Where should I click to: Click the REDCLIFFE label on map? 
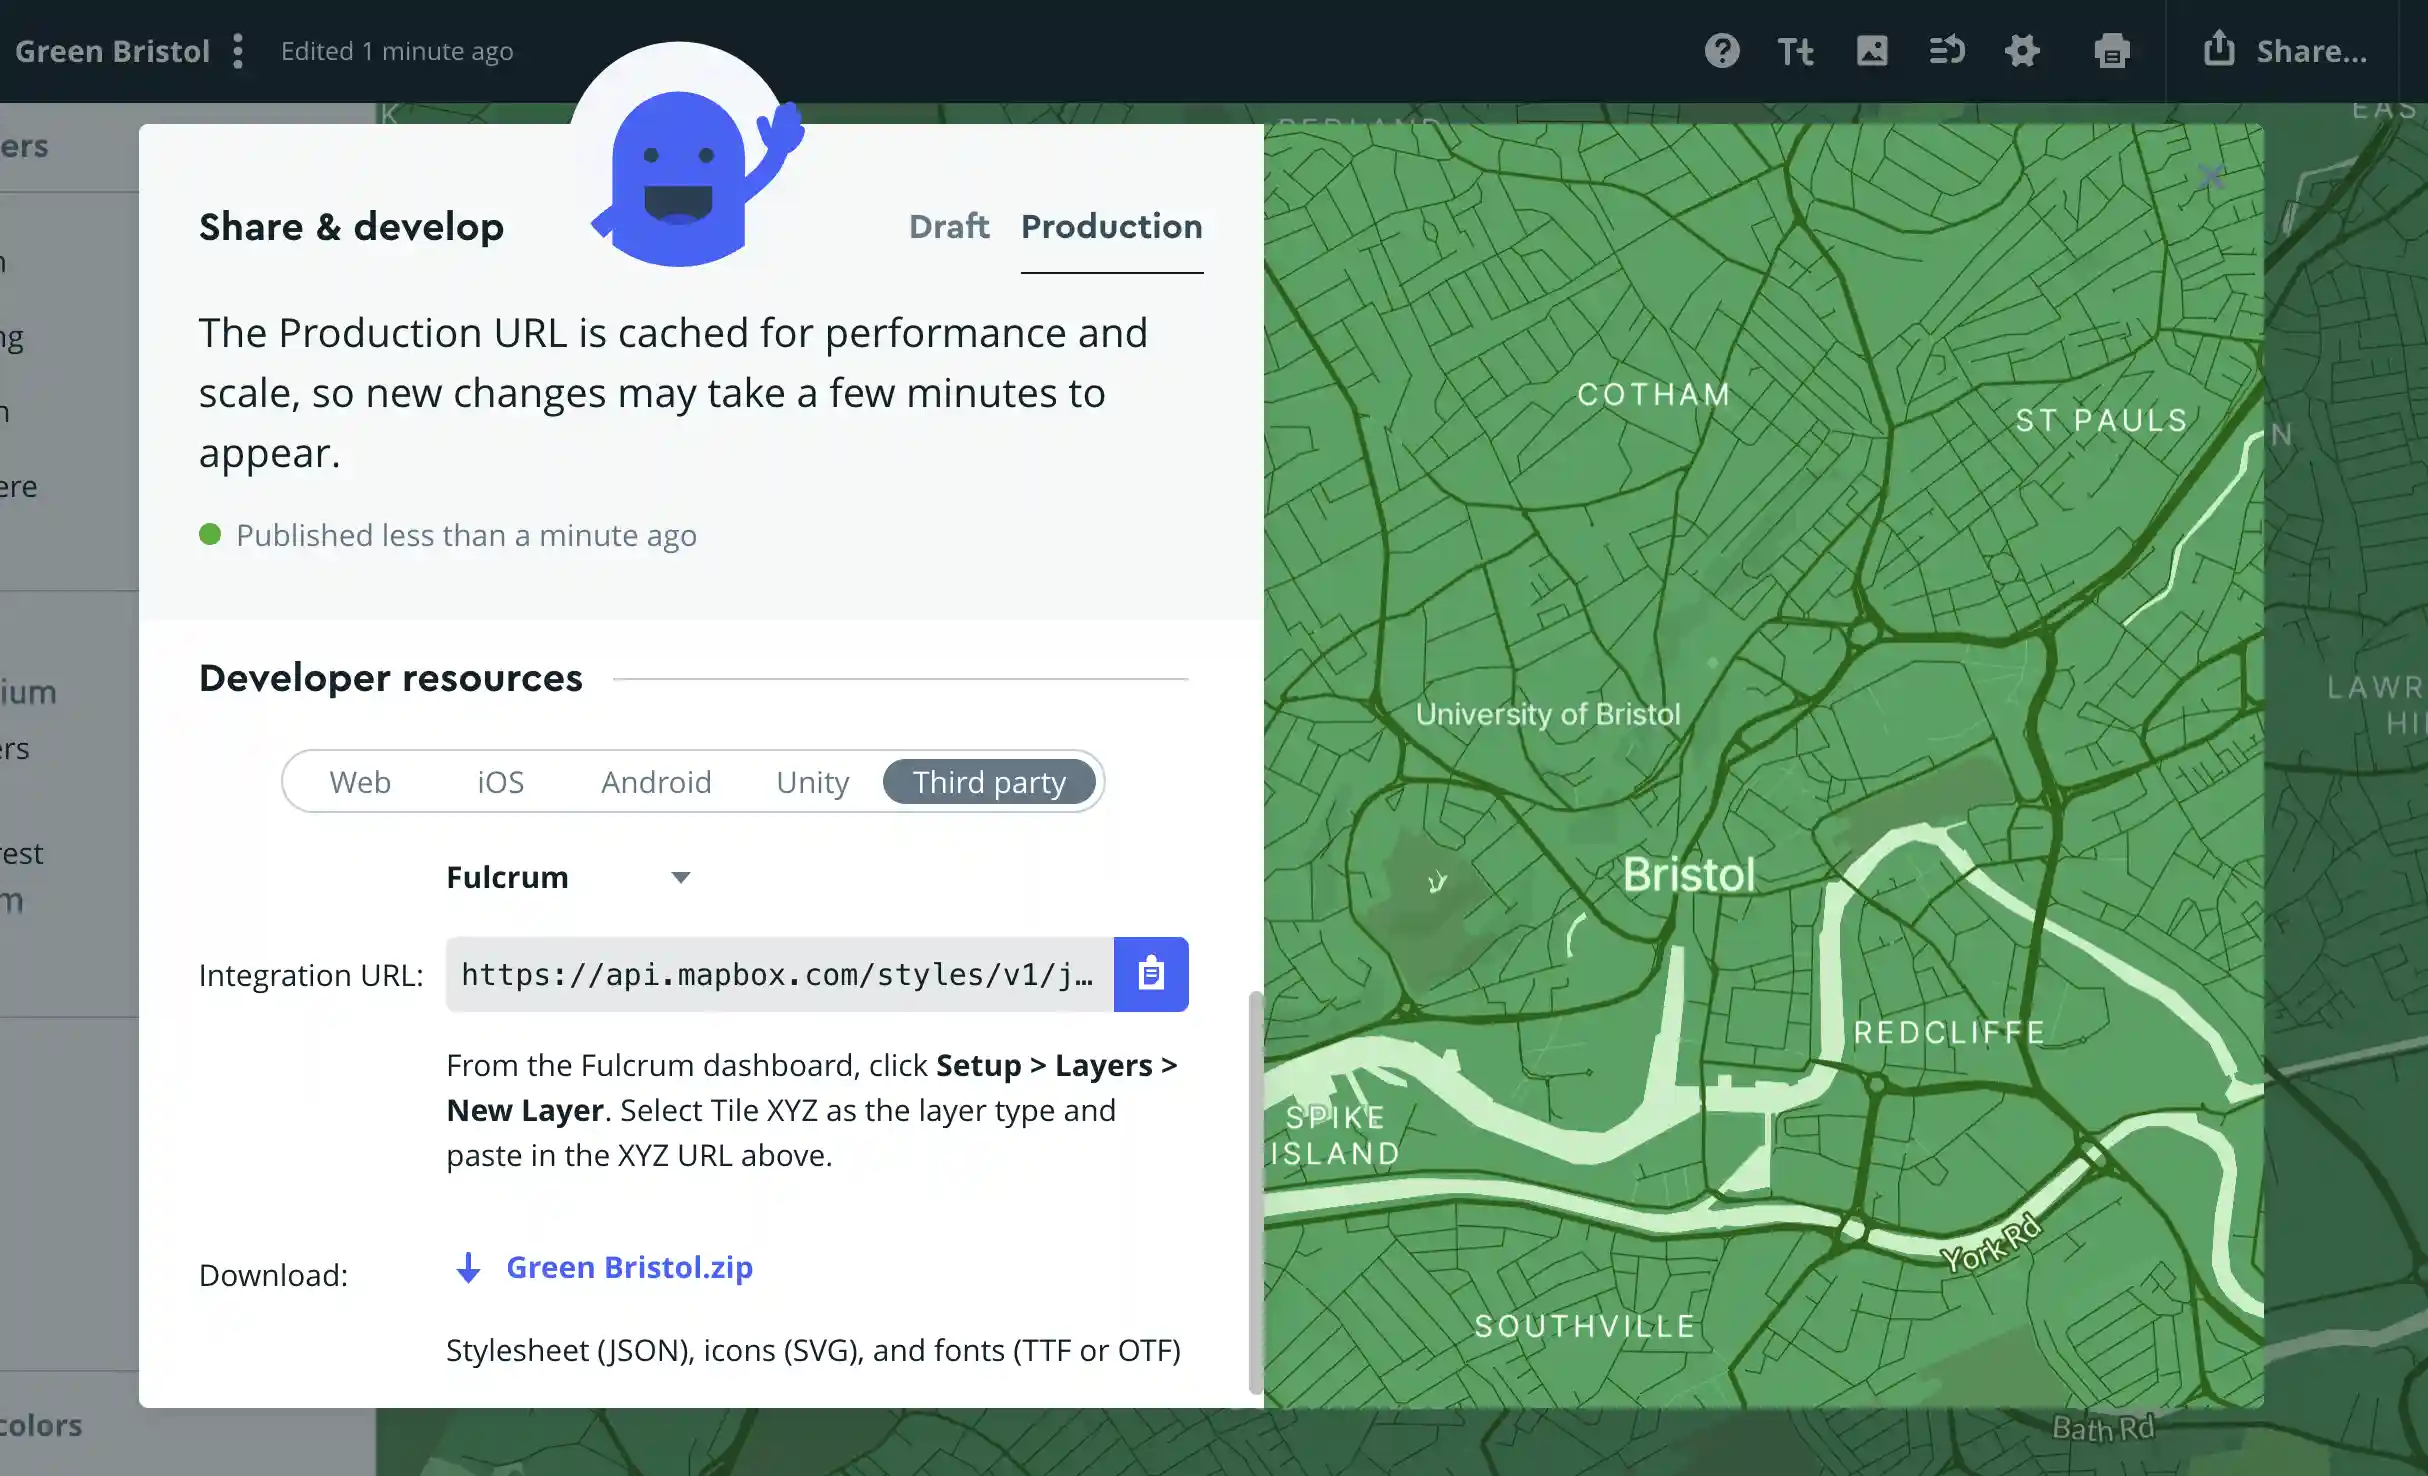(x=1949, y=1032)
